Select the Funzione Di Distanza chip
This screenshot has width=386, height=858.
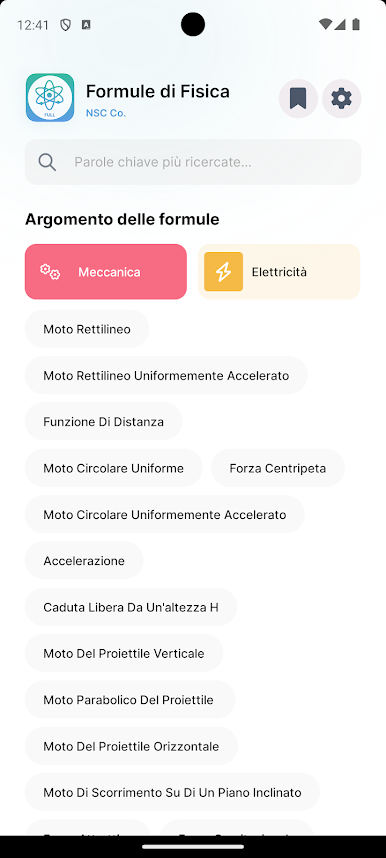click(103, 421)
